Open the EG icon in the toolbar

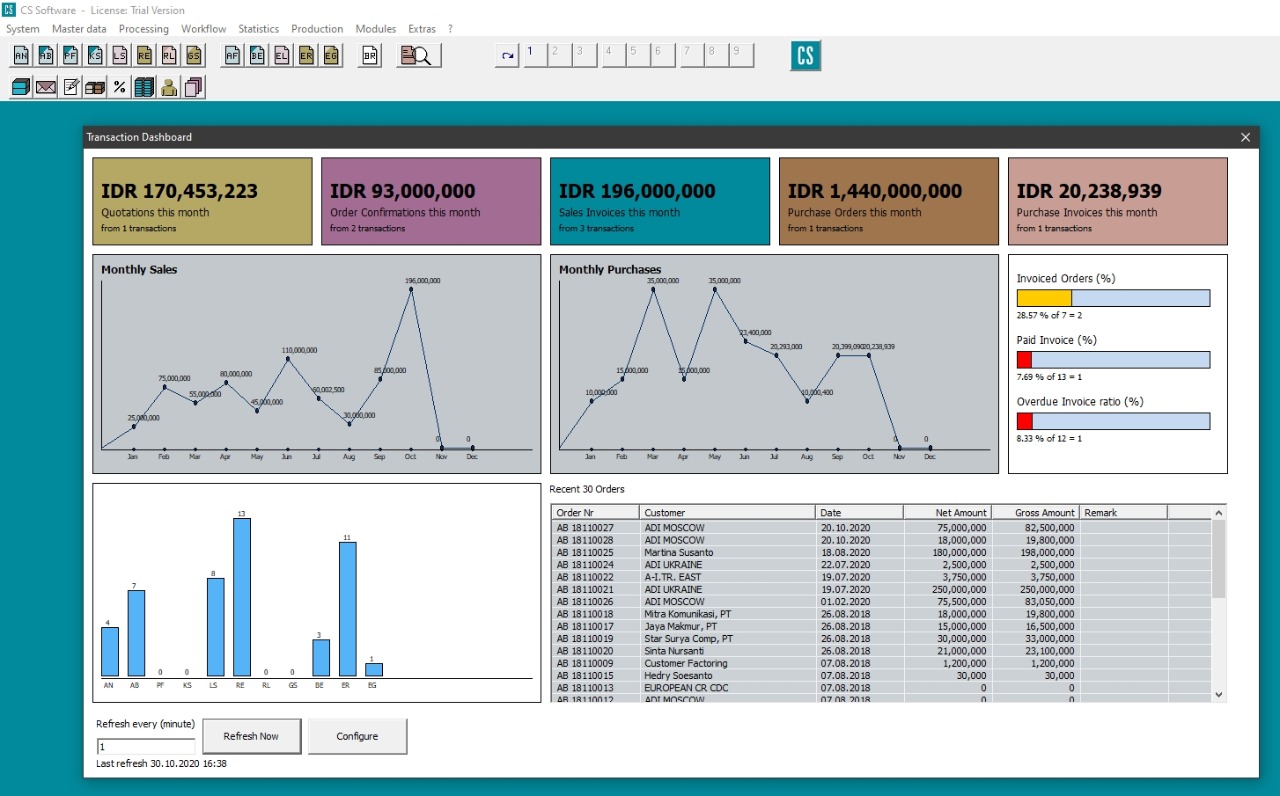[x=331, y=55]
